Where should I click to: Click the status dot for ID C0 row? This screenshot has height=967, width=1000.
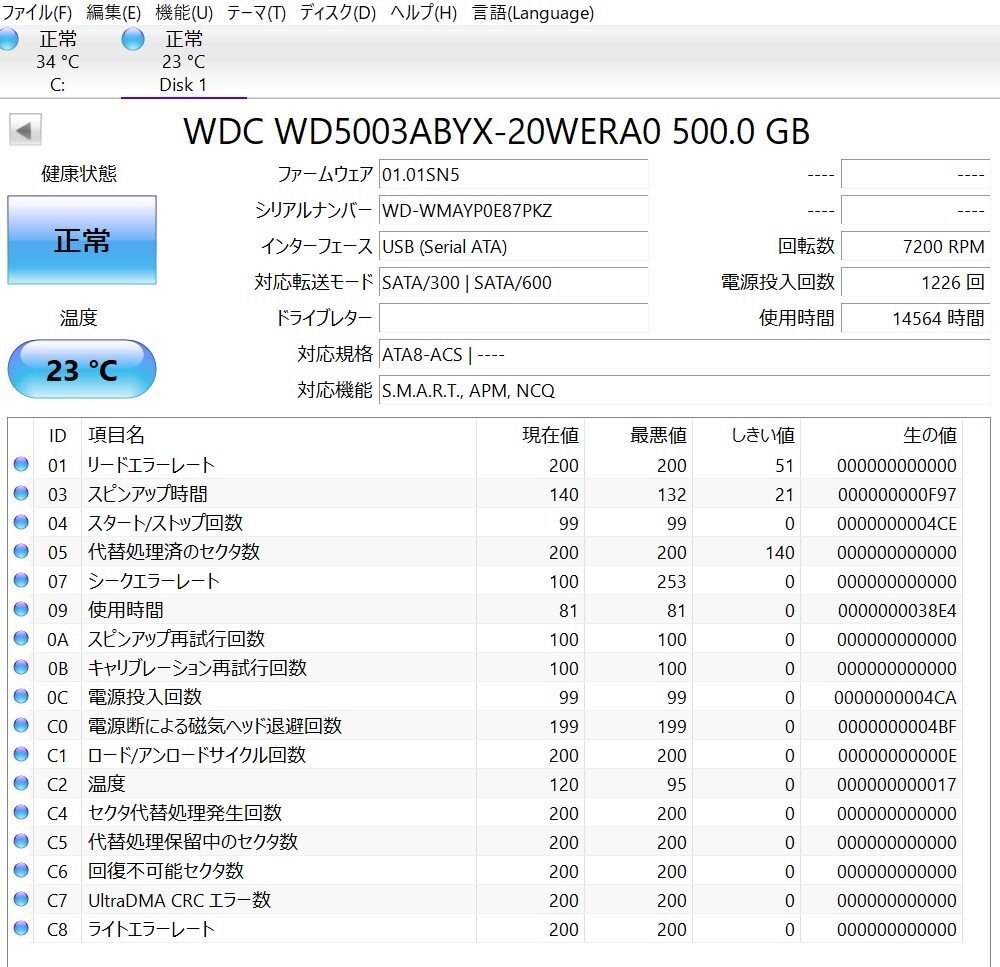coord(21,725)
